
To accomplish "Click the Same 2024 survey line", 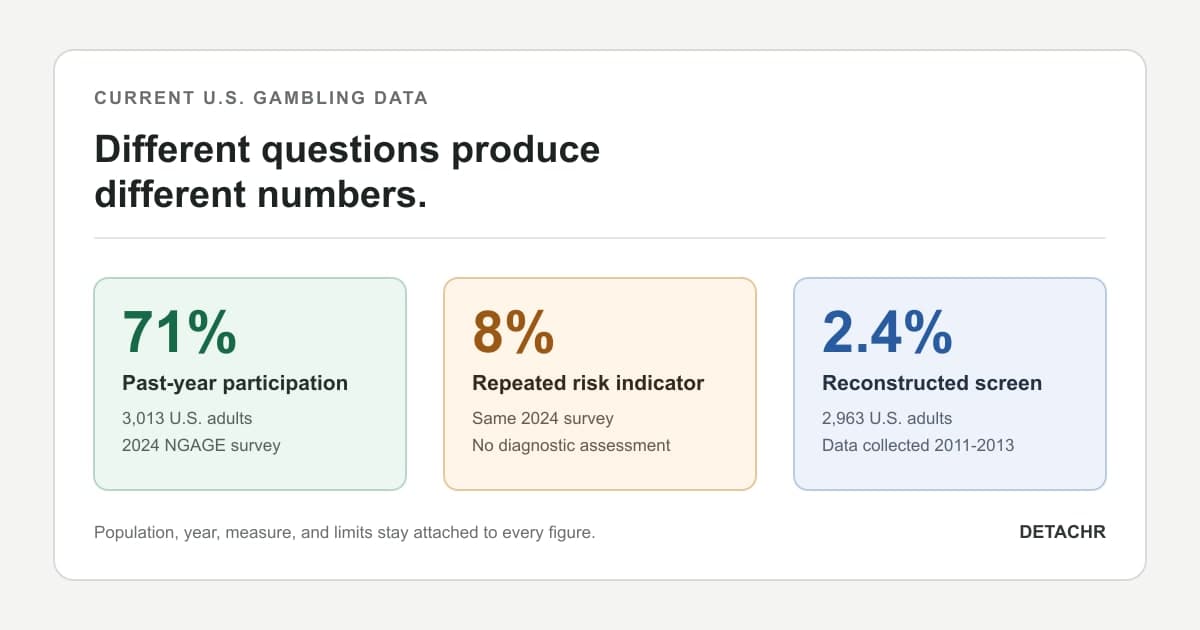I will pyautogui.click(x=543, y=418).
